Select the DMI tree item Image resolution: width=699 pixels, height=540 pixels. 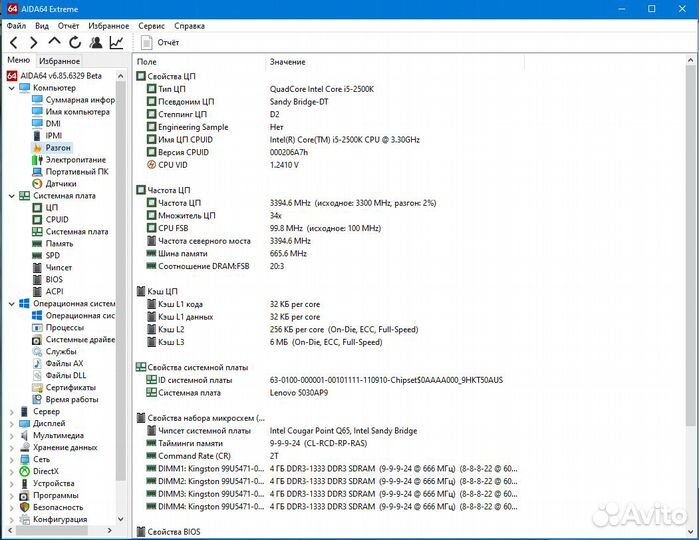(x=46, y=124)
